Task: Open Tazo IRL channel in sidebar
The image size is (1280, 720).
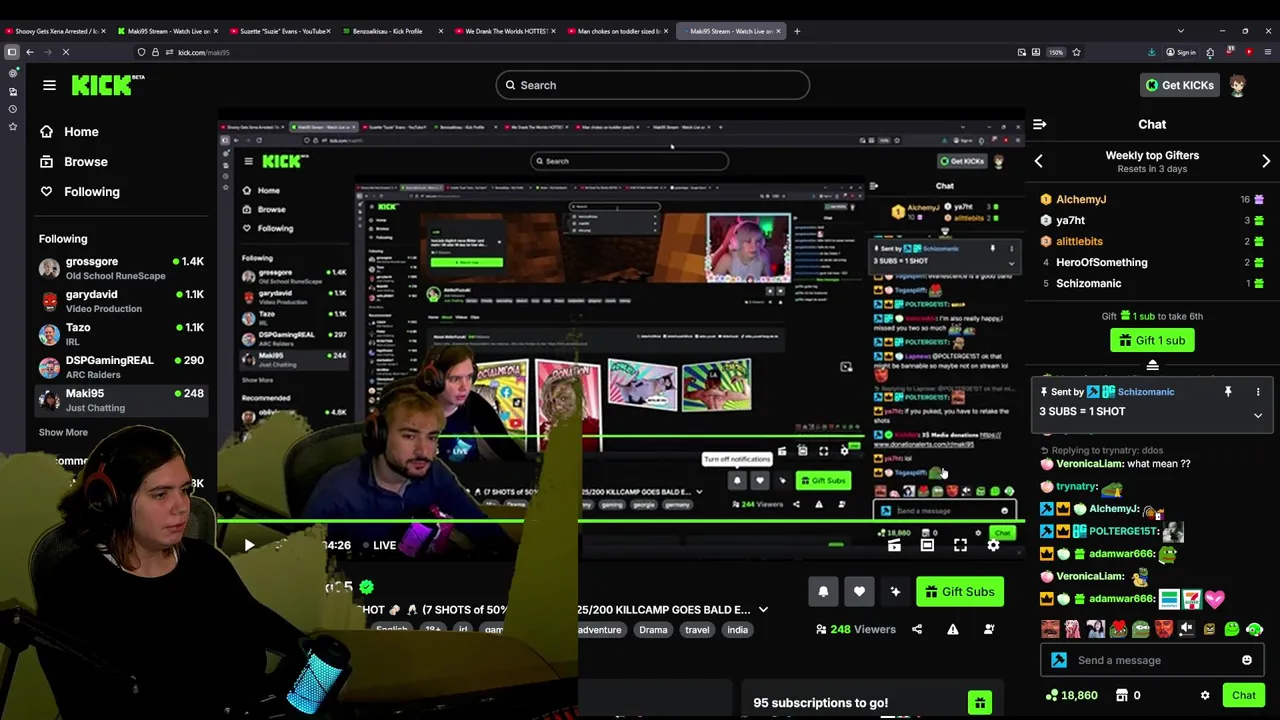Action: tap(121, 334)
